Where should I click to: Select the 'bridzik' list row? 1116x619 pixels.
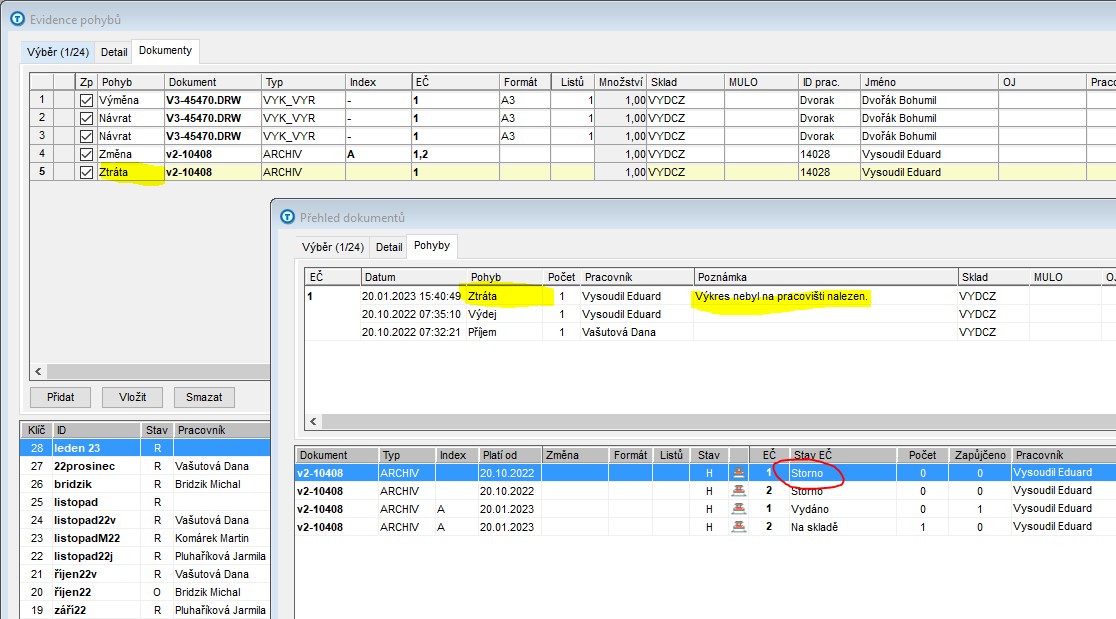145,484
